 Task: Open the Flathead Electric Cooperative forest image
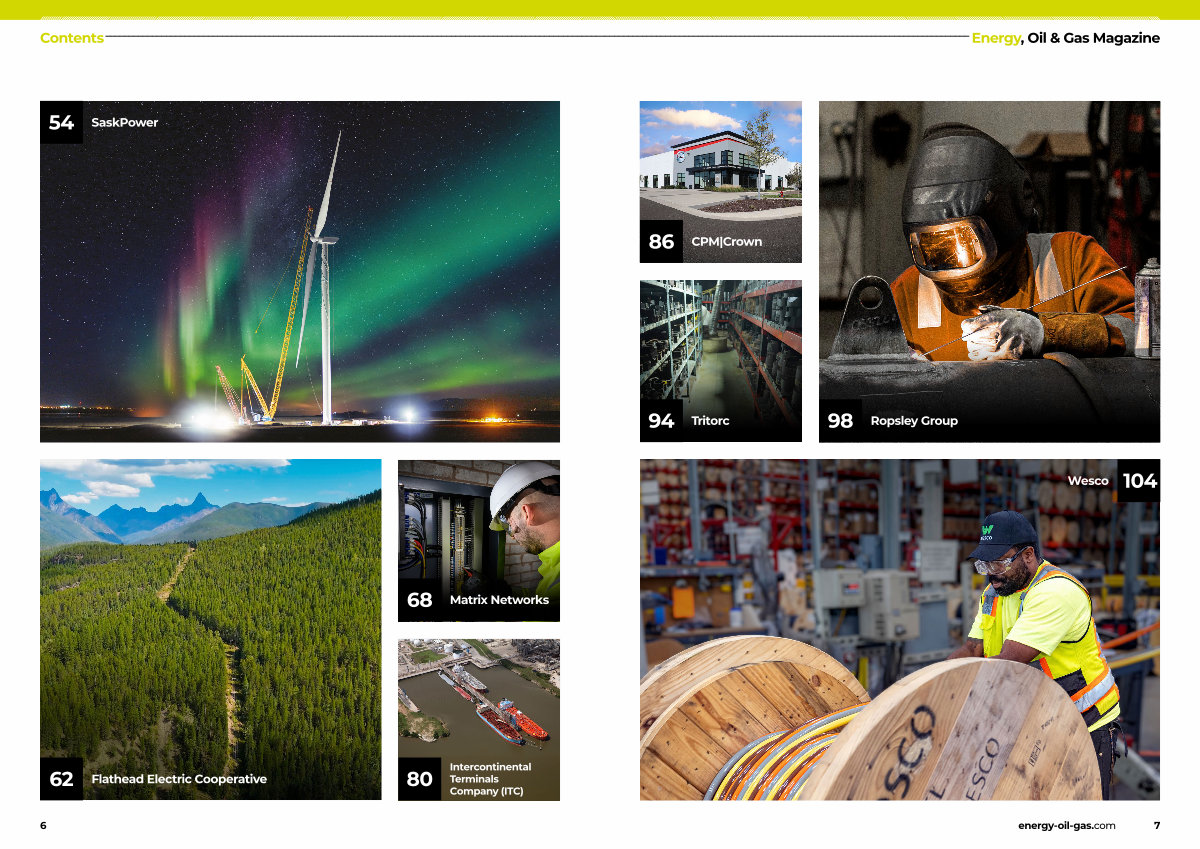coord(210,620)
